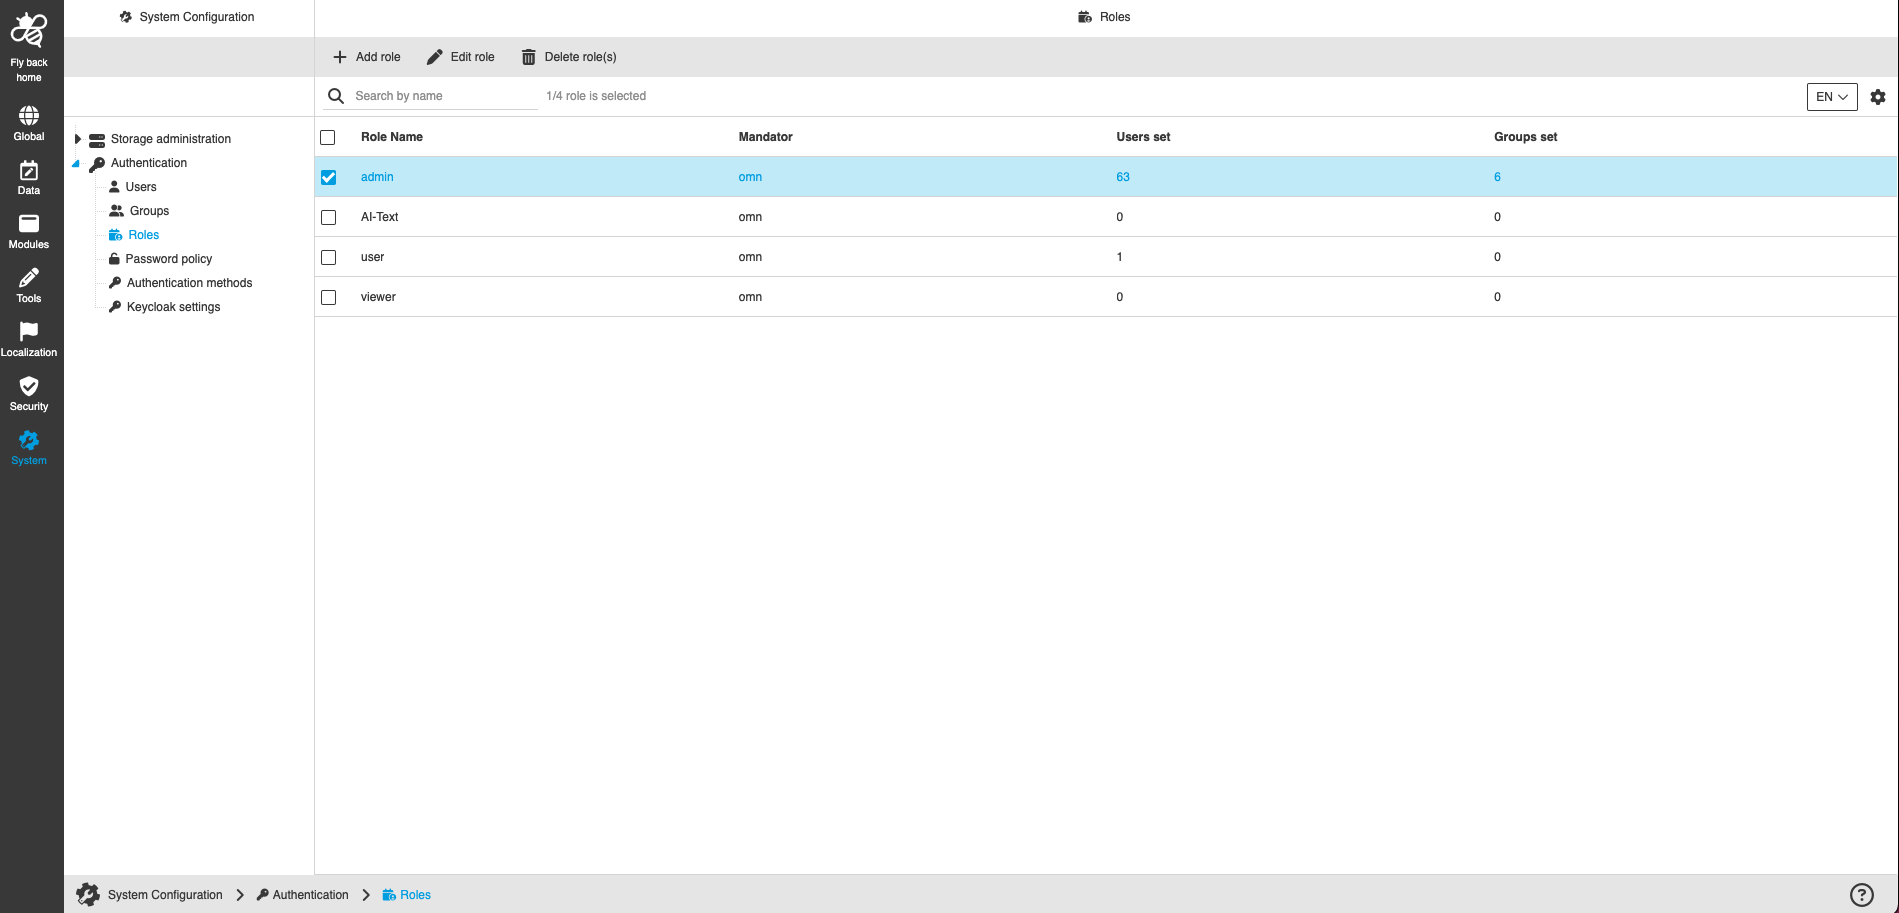This screenshot has height=913, width=1899.
Task: Click Add role button
Action: [366, 56]
